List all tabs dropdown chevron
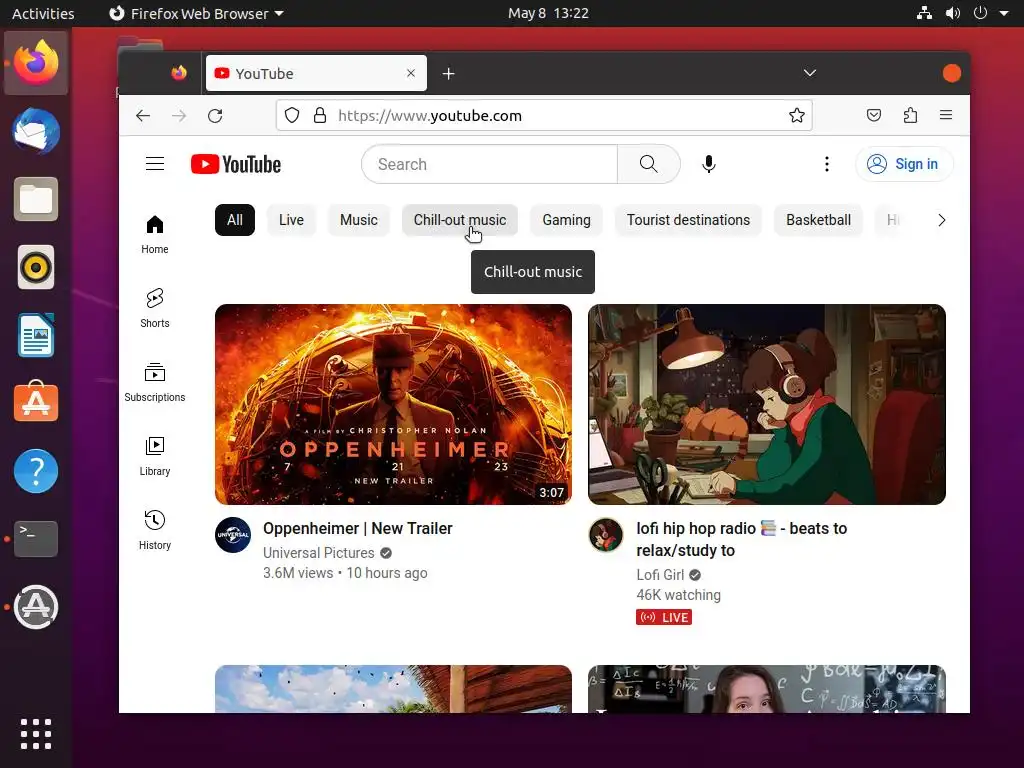 [x=810, y=73]
